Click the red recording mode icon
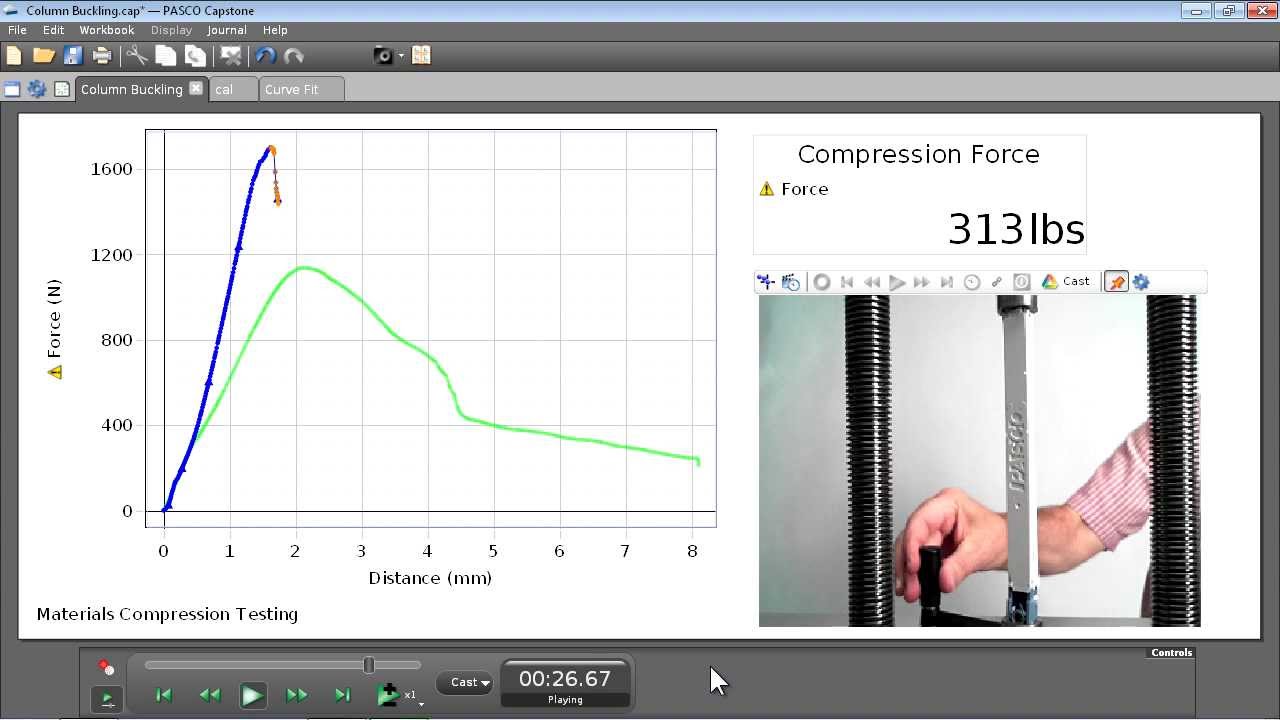 (x=106, y=667)
